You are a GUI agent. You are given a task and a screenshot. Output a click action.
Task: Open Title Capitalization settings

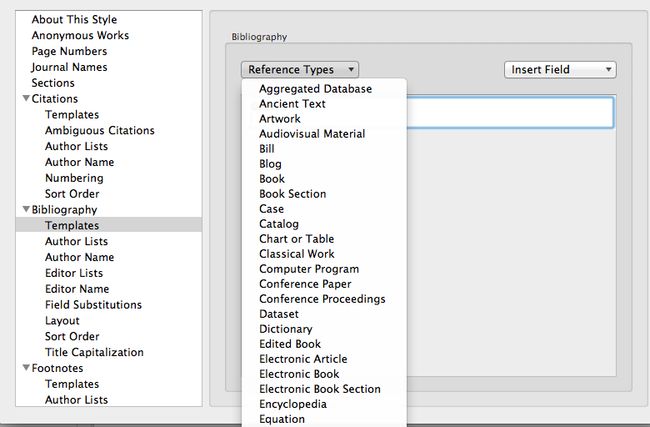(x=95, y=352)
